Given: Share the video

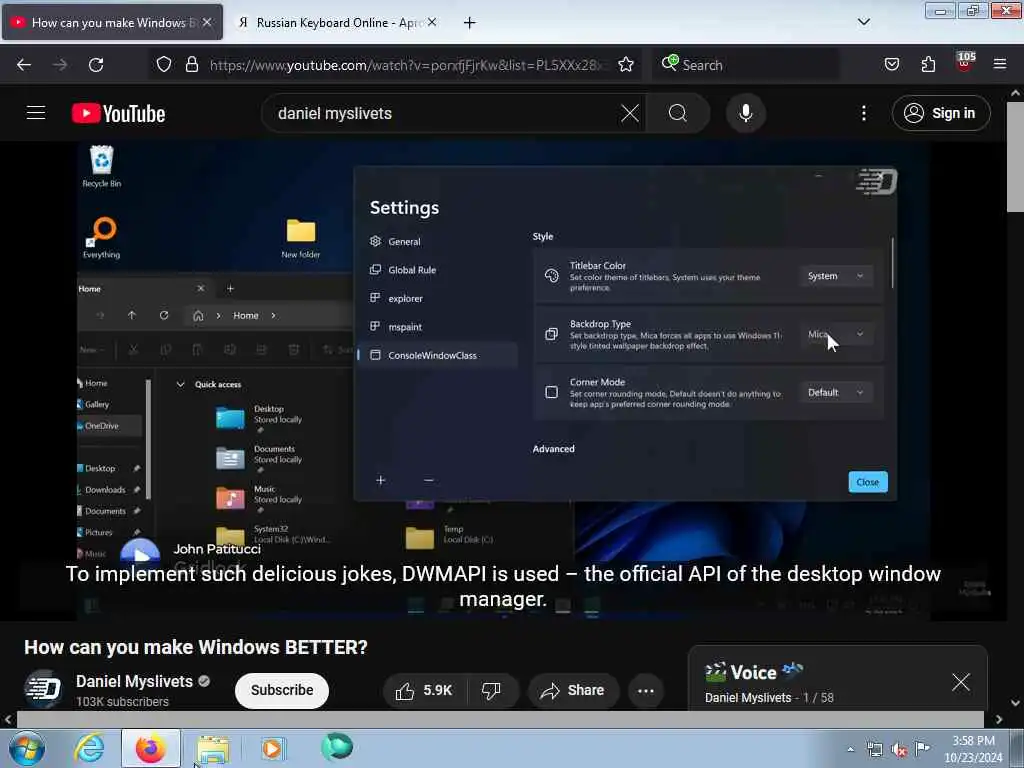Looking at the screenshot, I should 573,690.
